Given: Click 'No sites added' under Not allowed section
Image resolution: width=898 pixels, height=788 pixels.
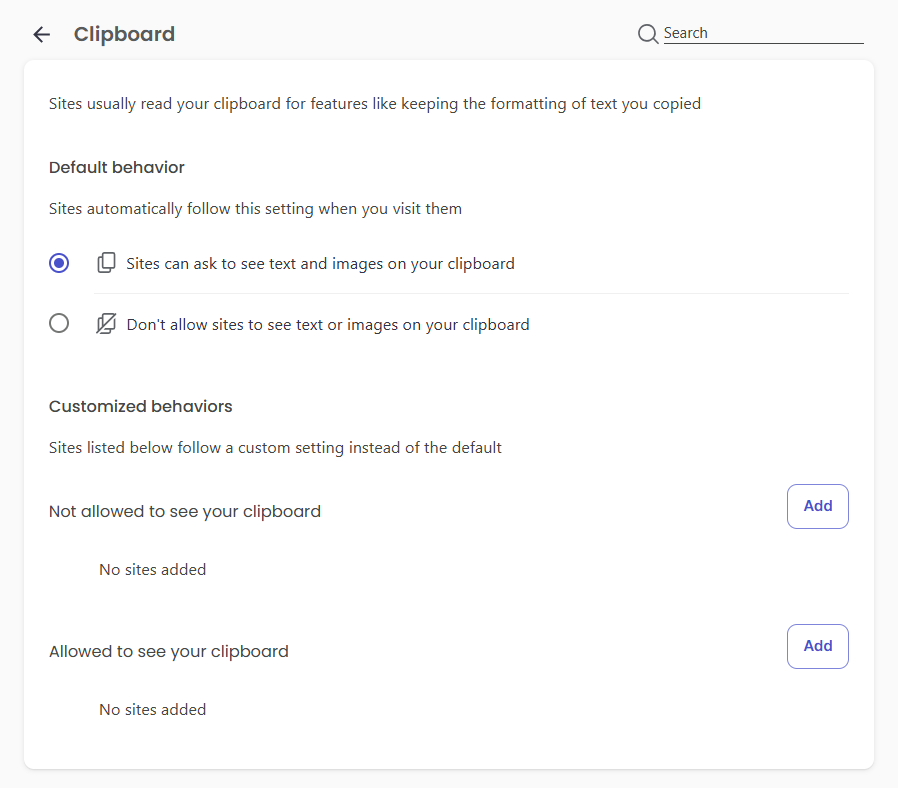Looking at the screenshot, I should click(x=152, y=569).
